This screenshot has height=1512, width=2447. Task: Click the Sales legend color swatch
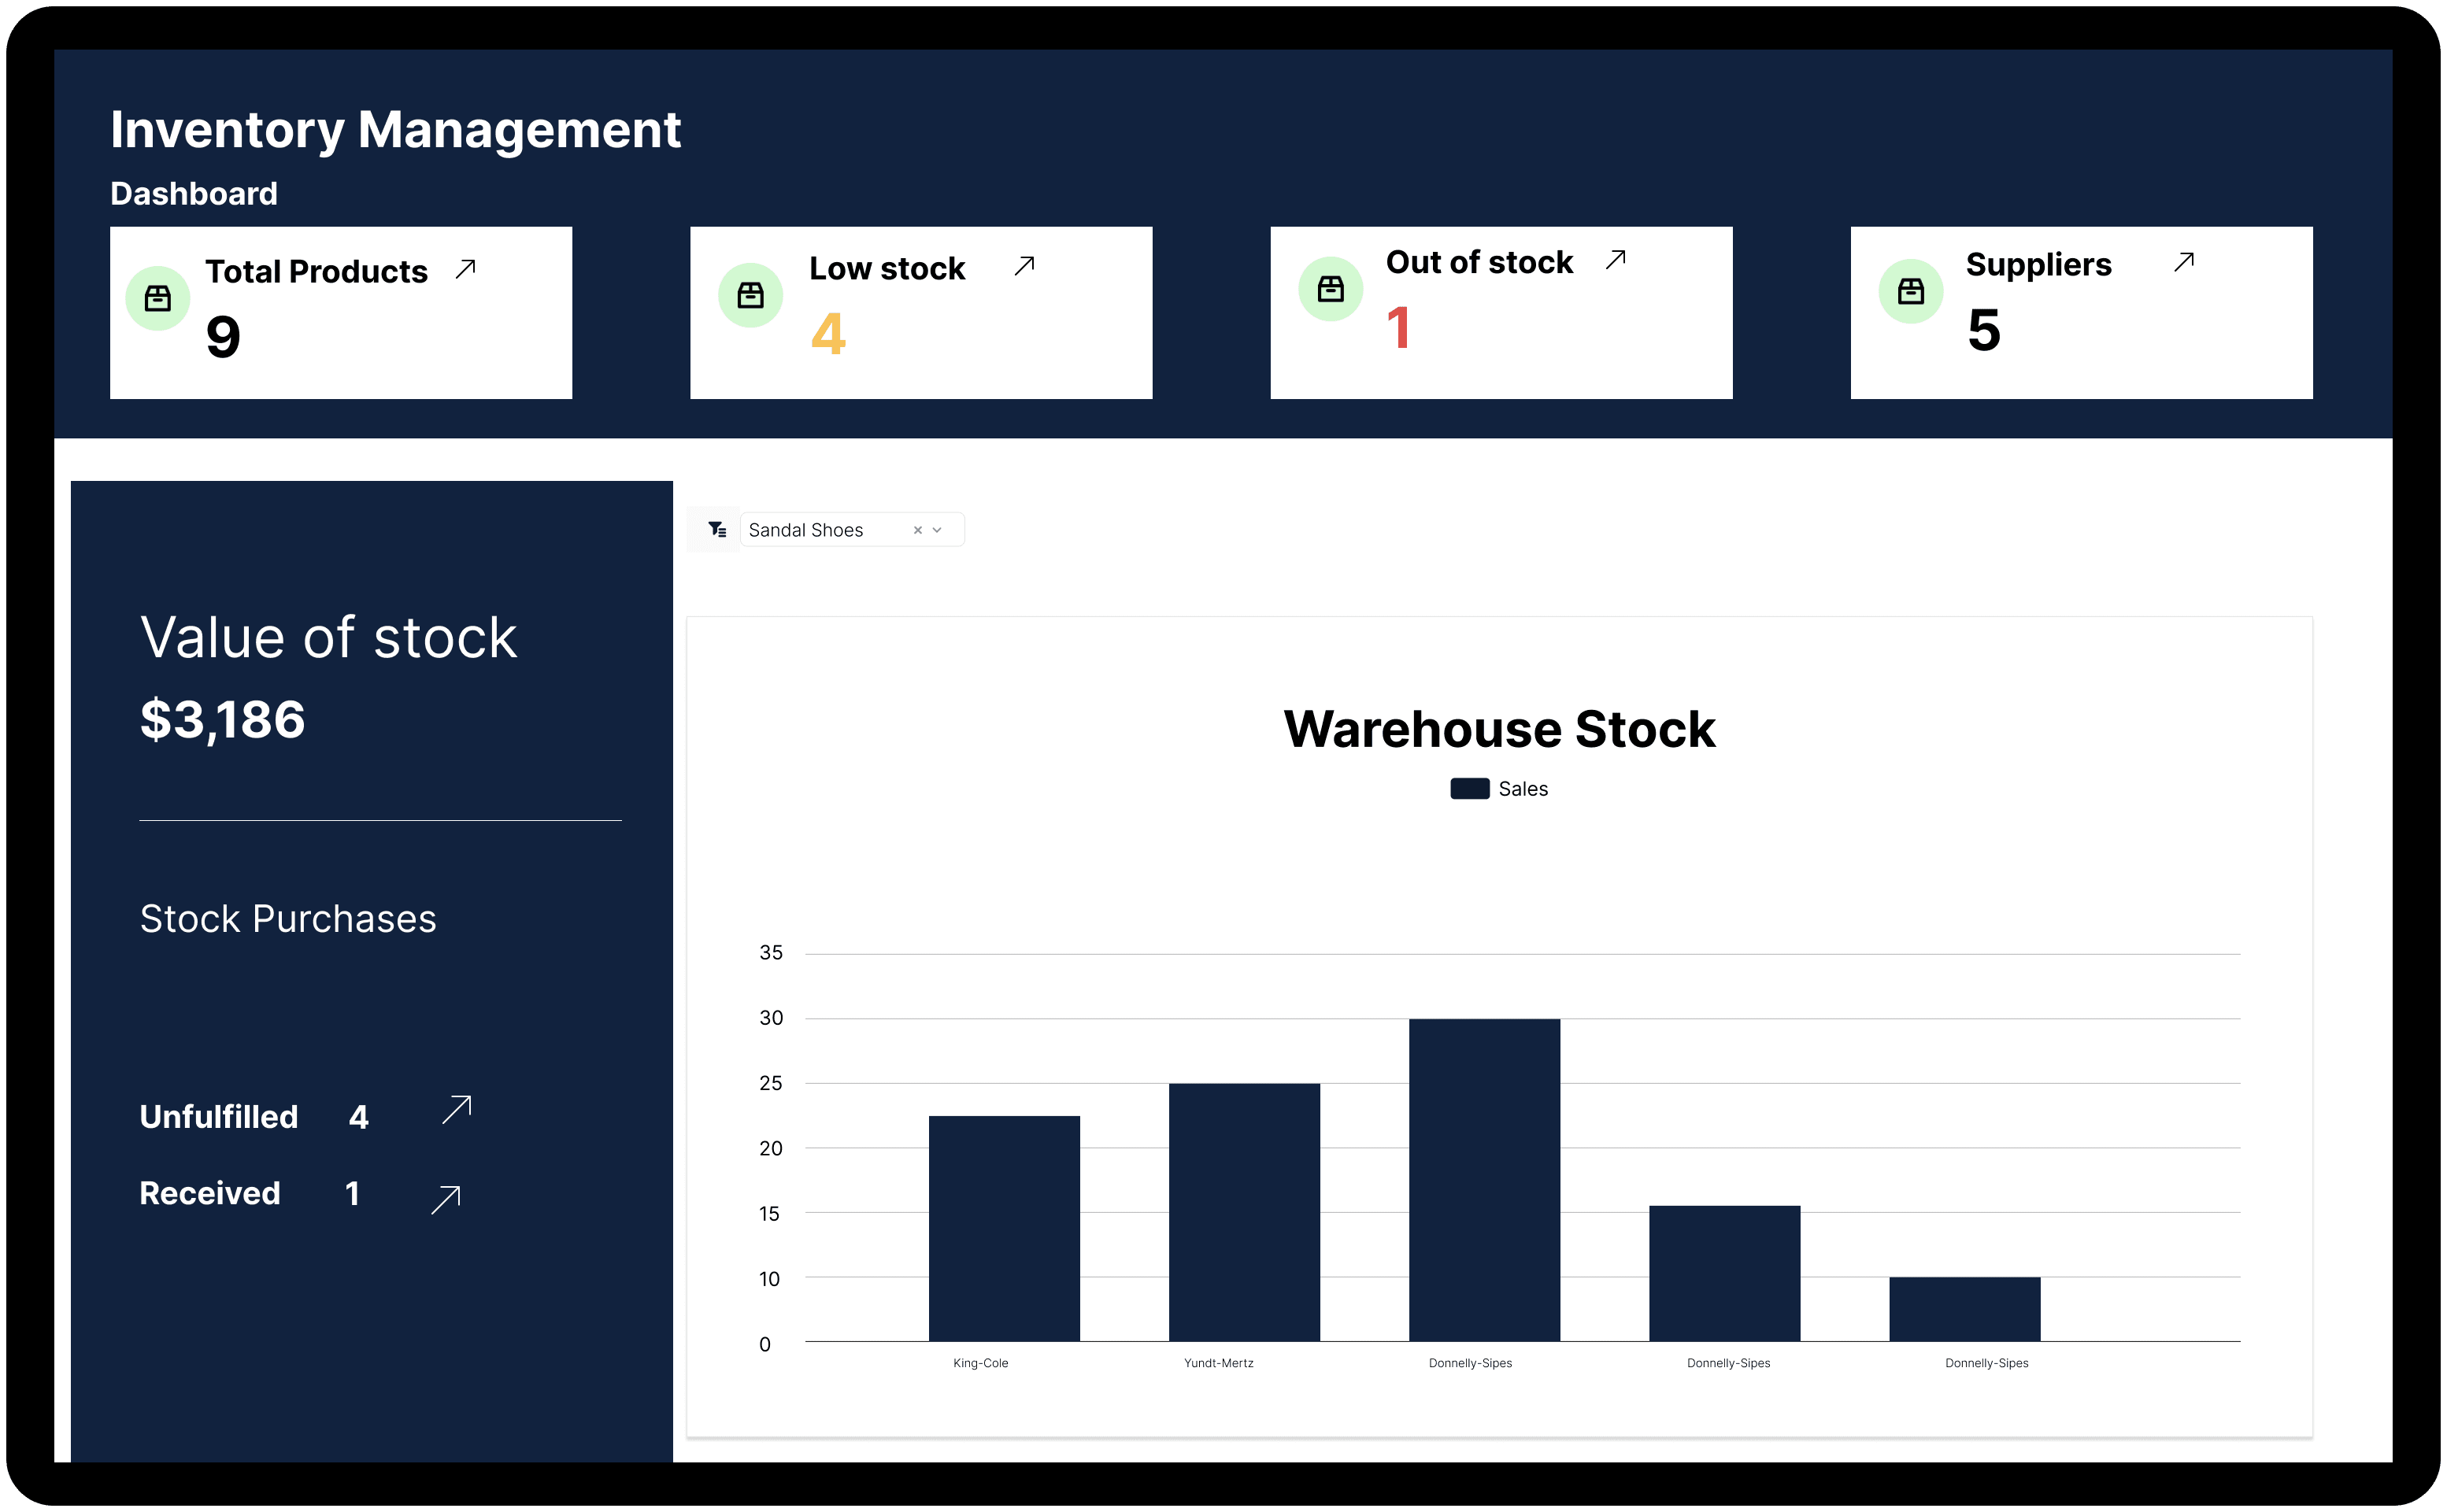(x=1470, y=788)
